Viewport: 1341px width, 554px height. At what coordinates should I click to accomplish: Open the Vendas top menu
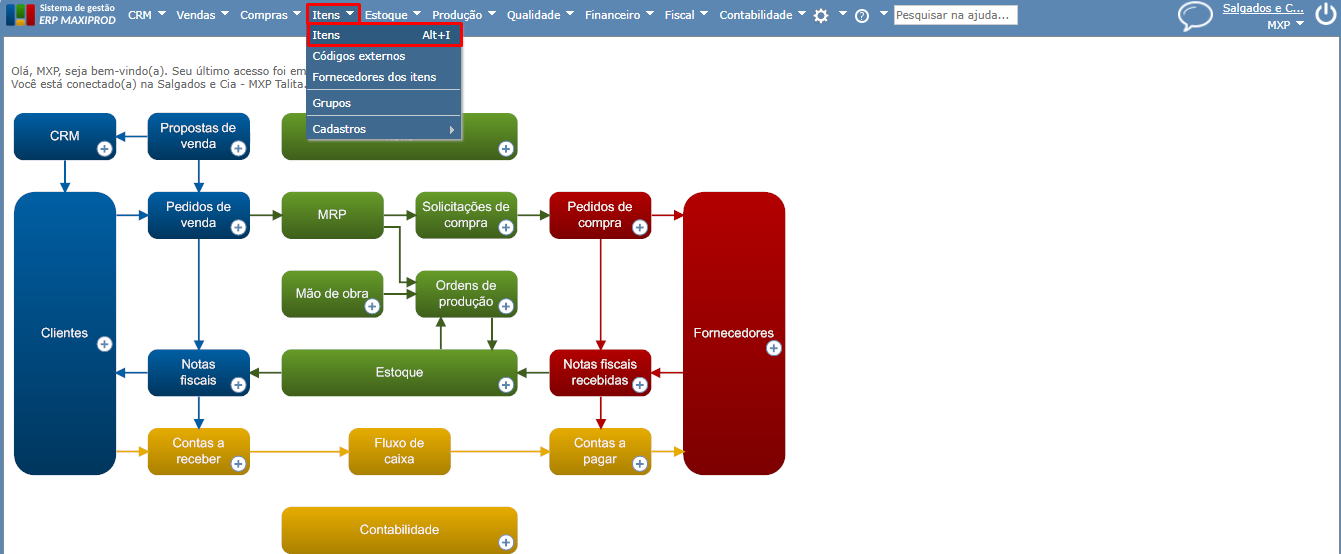click(202, 15)
